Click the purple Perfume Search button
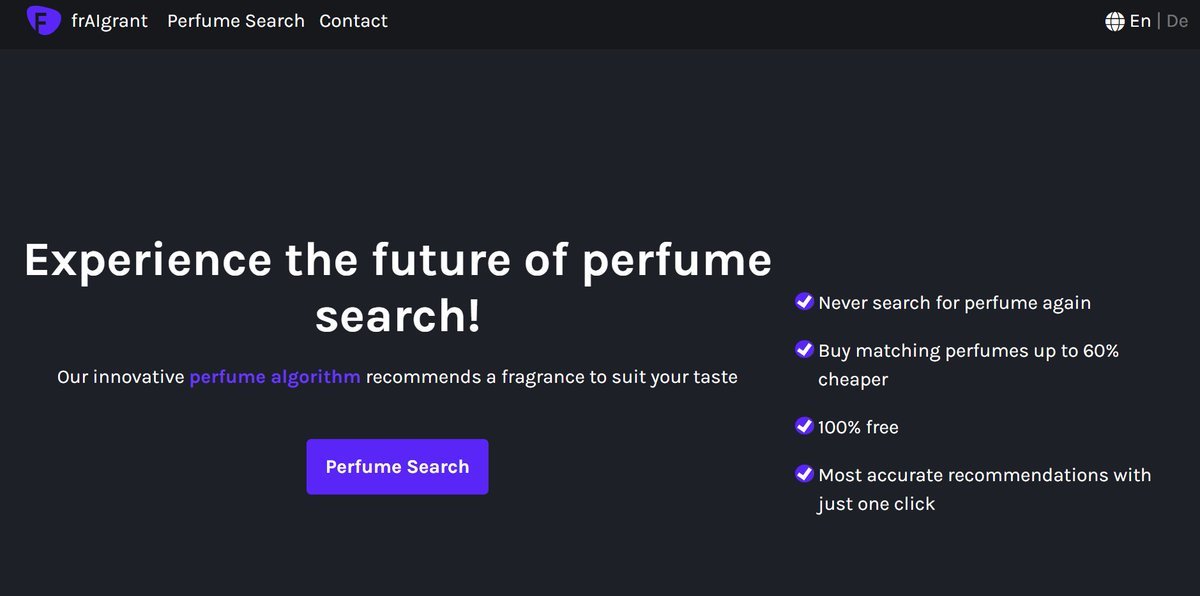This screenshot has width=1200, height=596. pyautogui.click(x=397, y=467)
